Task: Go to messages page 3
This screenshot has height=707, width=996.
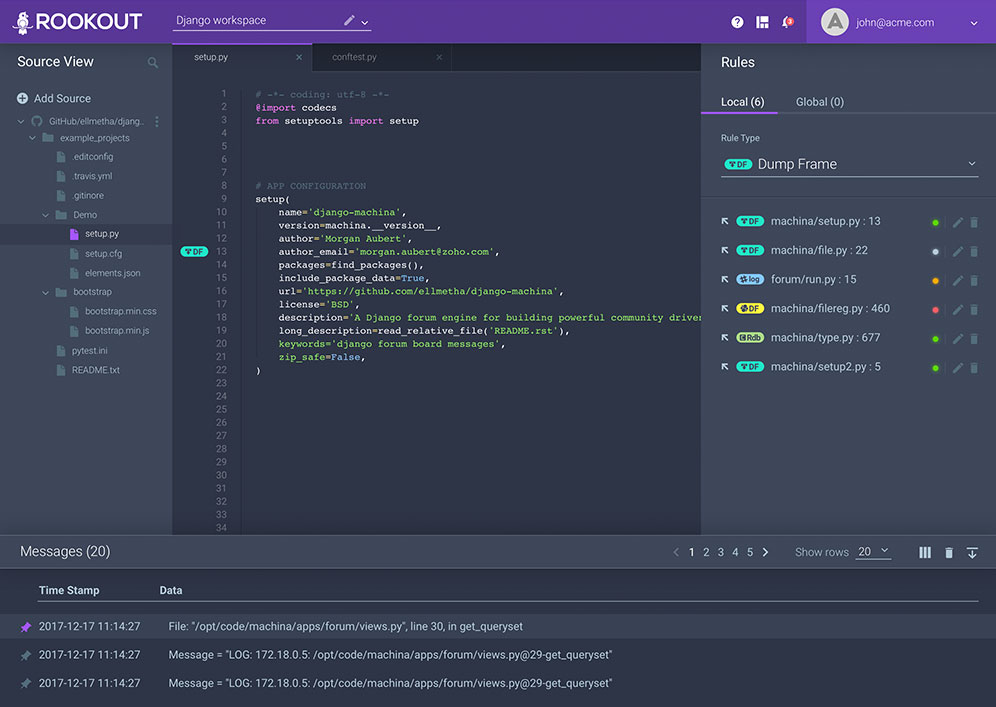Action: click(x=720, y=552)
